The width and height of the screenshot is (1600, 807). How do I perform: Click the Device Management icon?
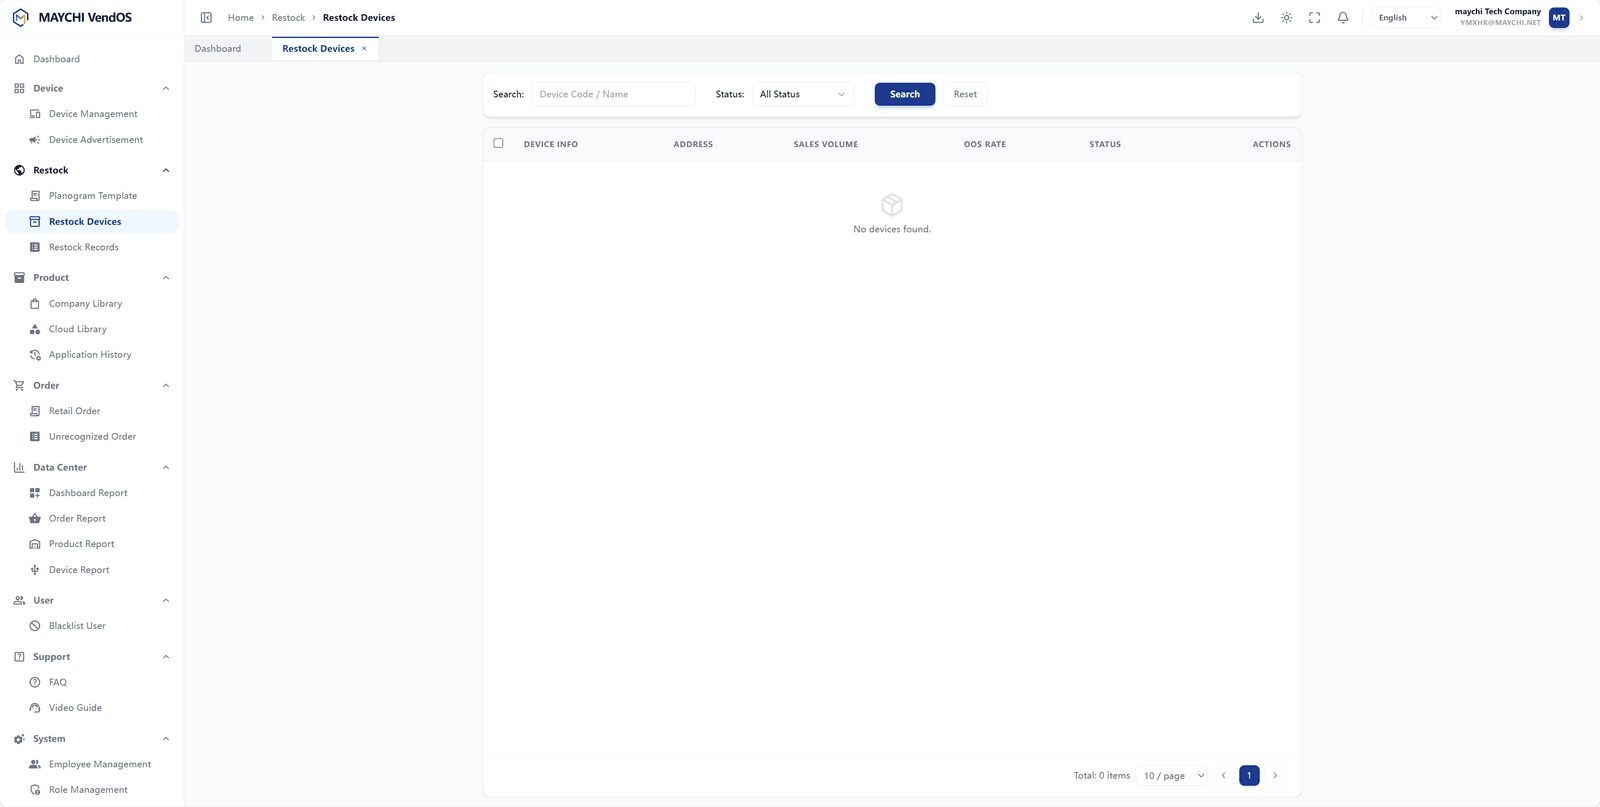coord(35,114)
